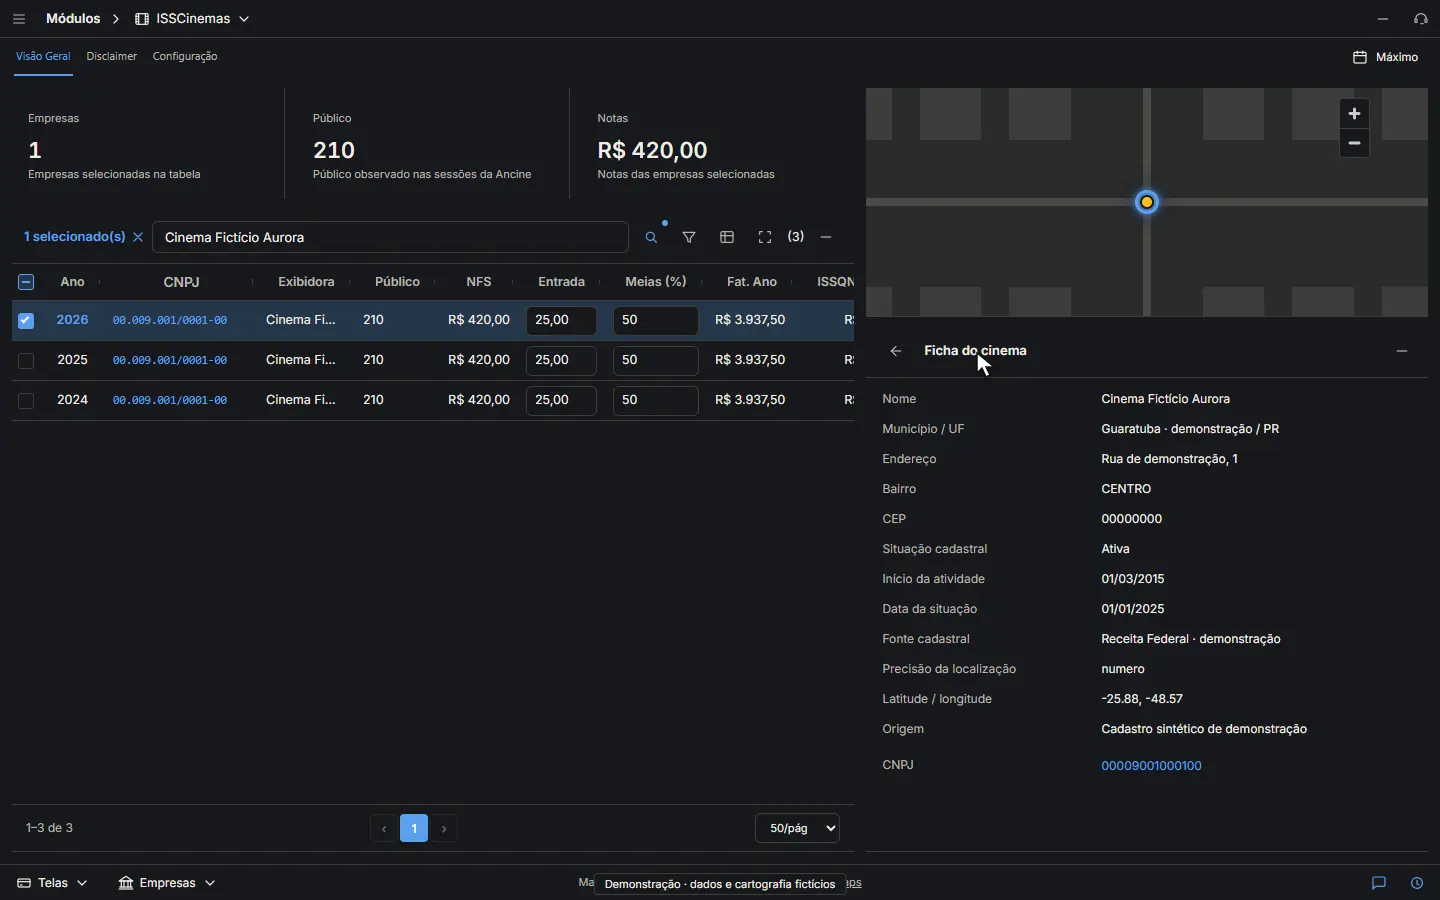
Task: Edit the Meias (%) field in 2025 row
Action: (x=656, y=360)
